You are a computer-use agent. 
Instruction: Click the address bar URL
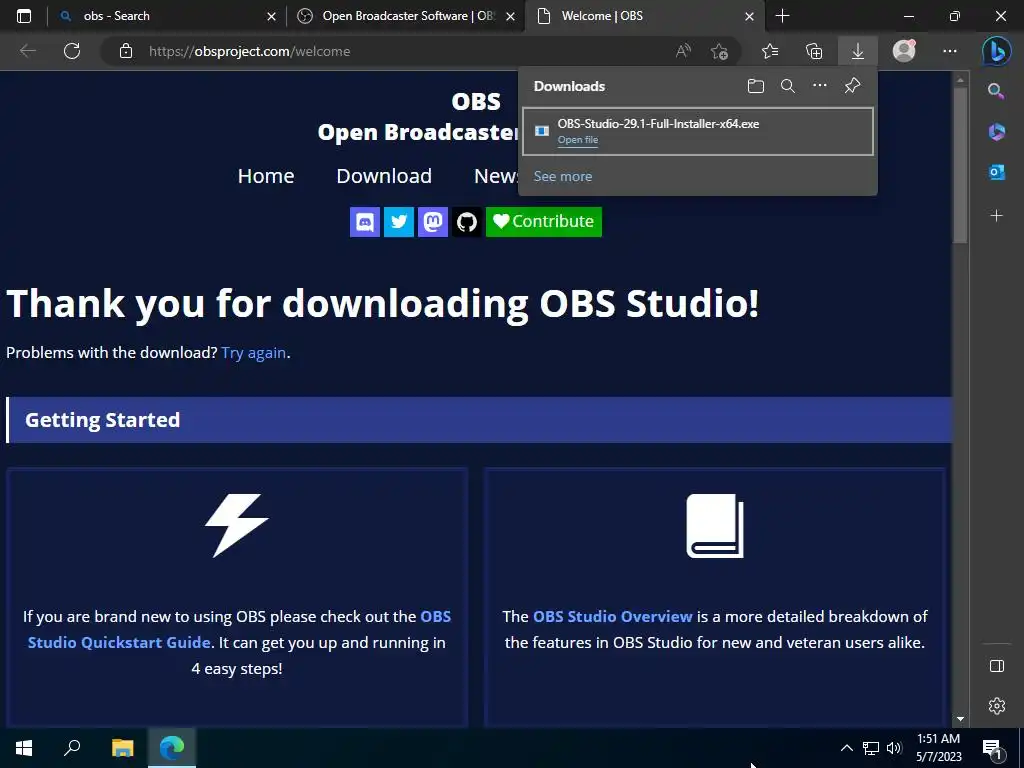pyautogui.click(x=249, y=51)
